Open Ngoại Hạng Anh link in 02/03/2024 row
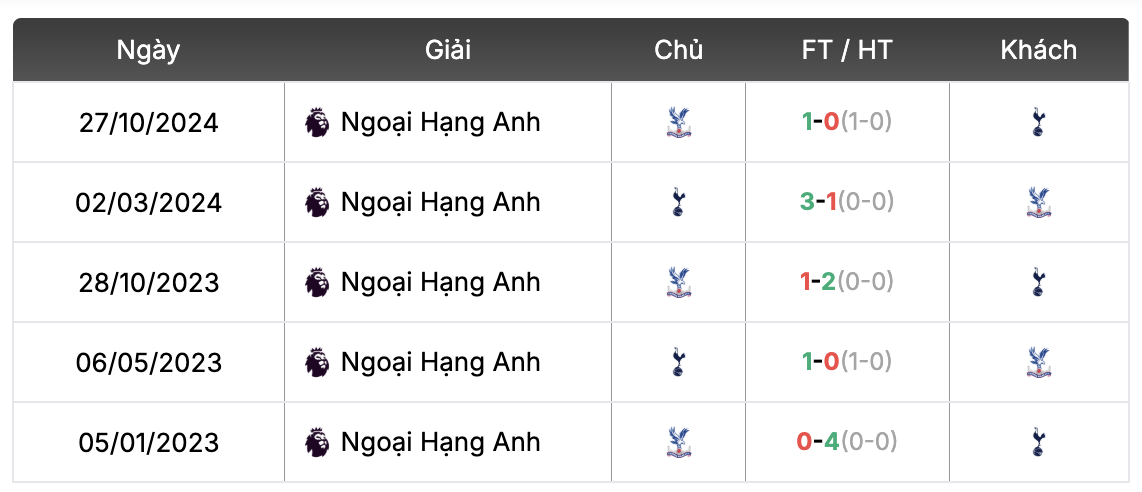1142x492 pixels. click(440, 202)
